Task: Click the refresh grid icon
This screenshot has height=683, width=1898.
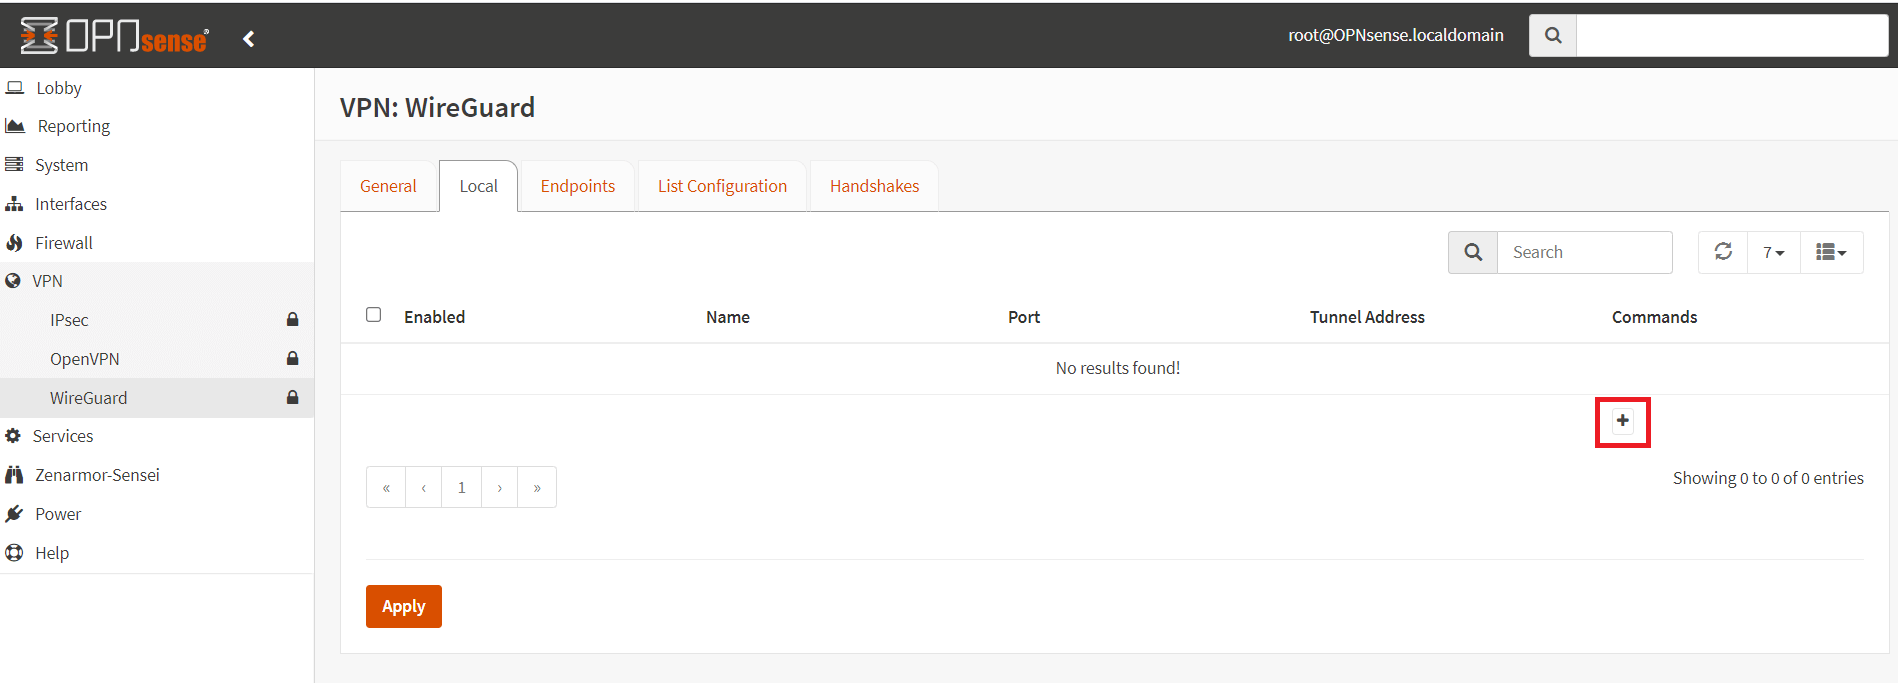Action: pyautogui.click(x=1723, y=252)
